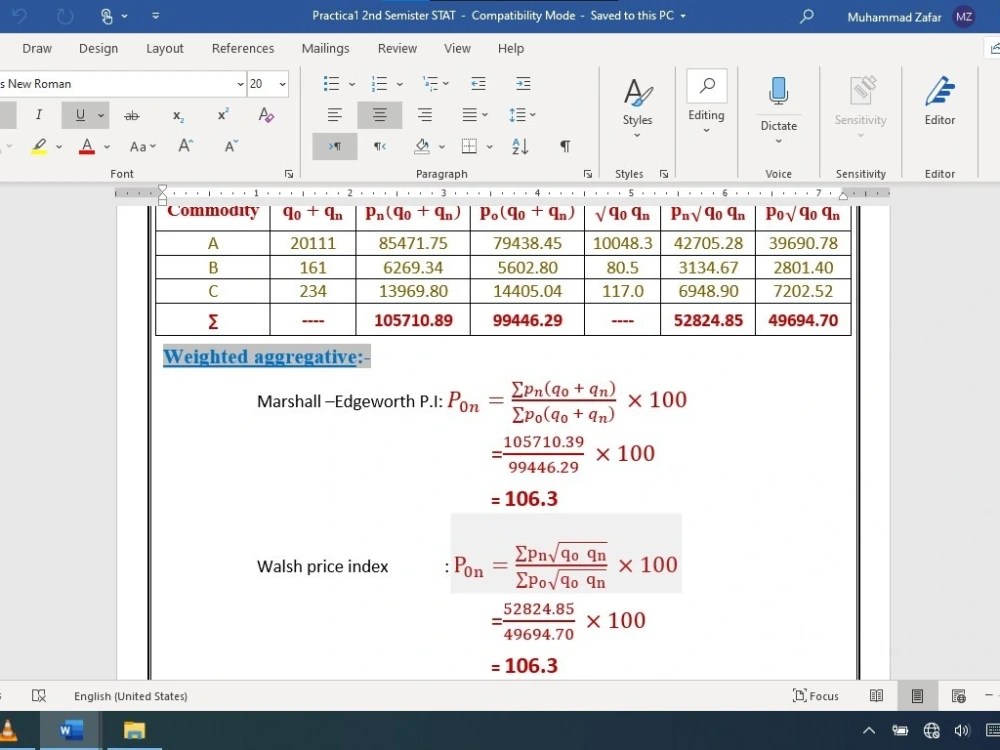Increase paragraph indent
Image resolution: width=1000 pixels, height=750 pixels.
(x=523, y=84)
